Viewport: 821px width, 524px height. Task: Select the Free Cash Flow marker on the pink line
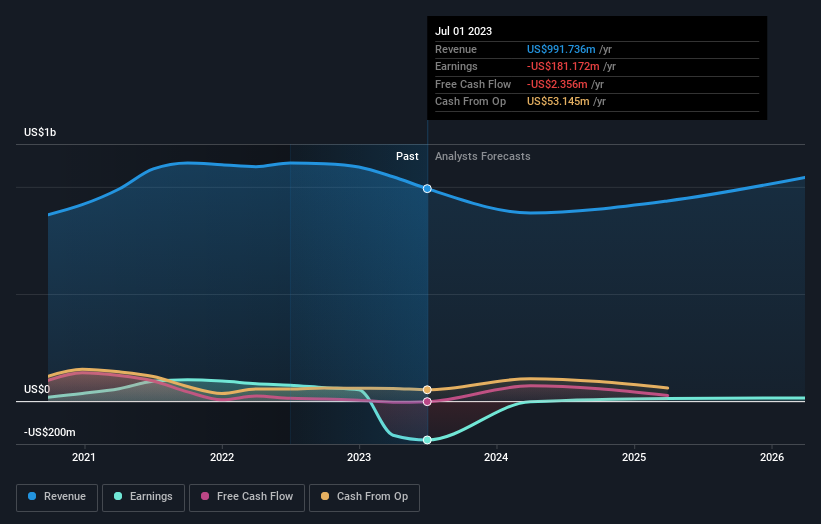point(427,402)
